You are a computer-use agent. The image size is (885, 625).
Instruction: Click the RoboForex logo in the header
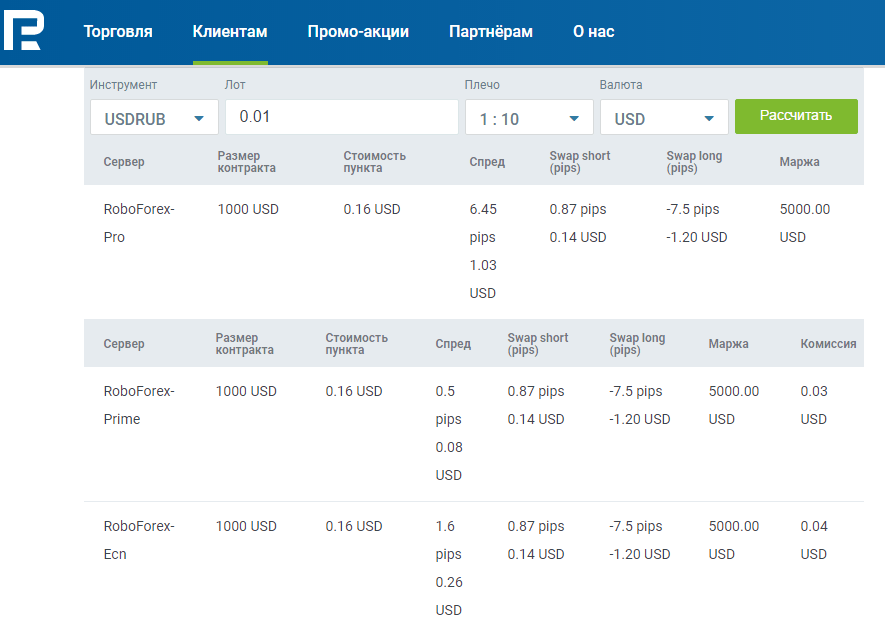pyautogui.click(x=24, y=32)
